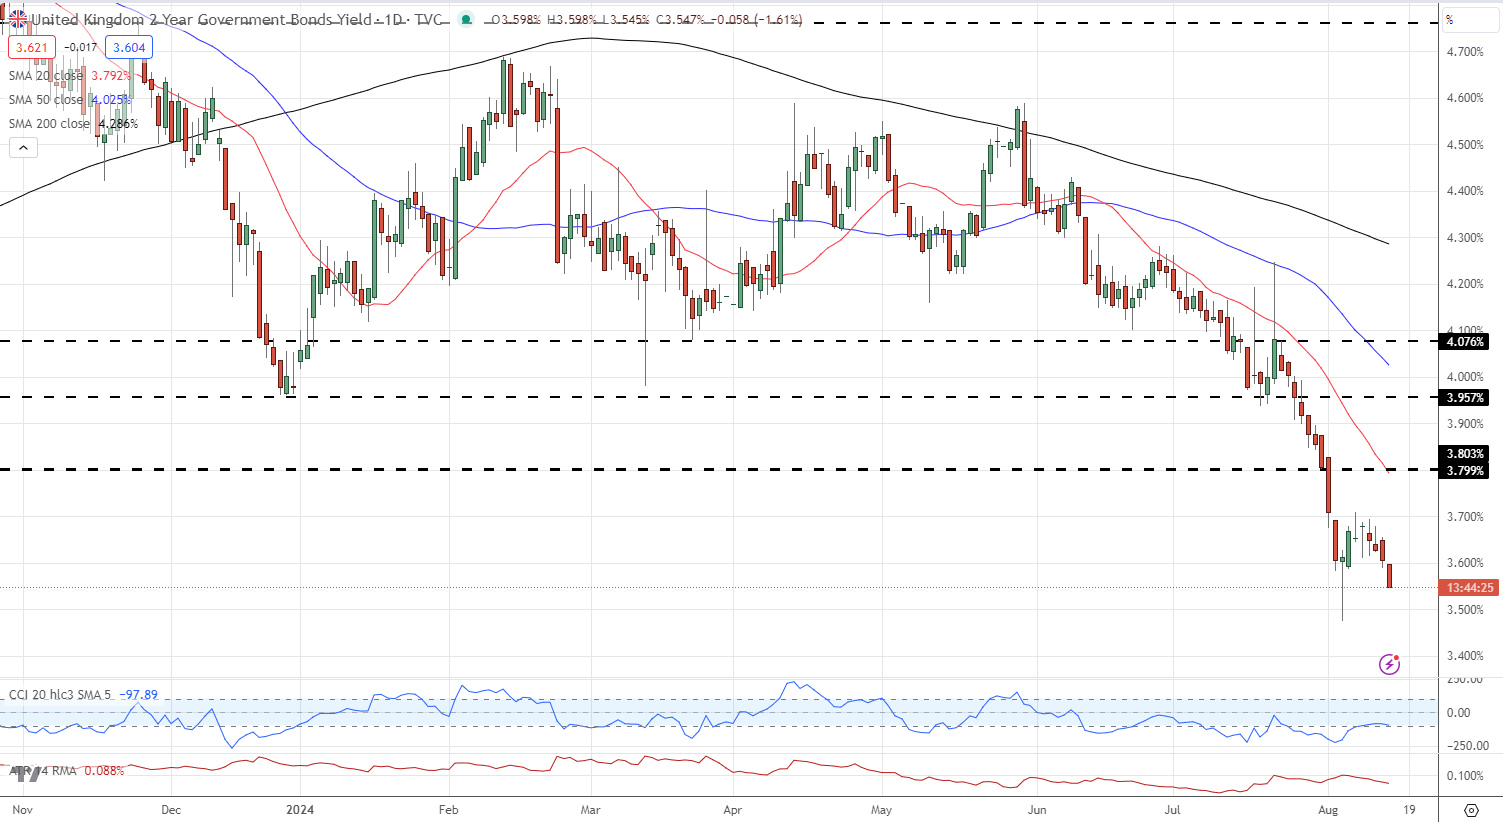Click the red sell price 3.621 button
Image resolution: width=1503 pixels, height=822 pixels.
coord(30,48)
